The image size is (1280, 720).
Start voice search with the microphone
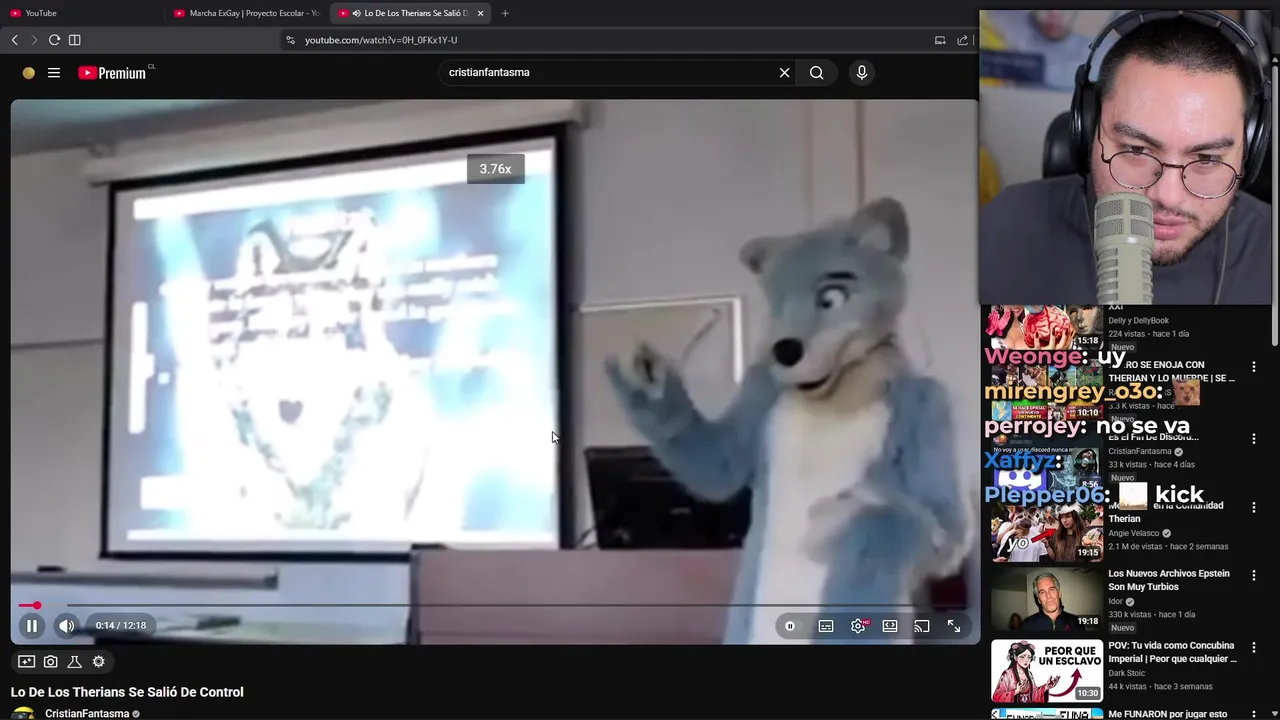point(862,73)
